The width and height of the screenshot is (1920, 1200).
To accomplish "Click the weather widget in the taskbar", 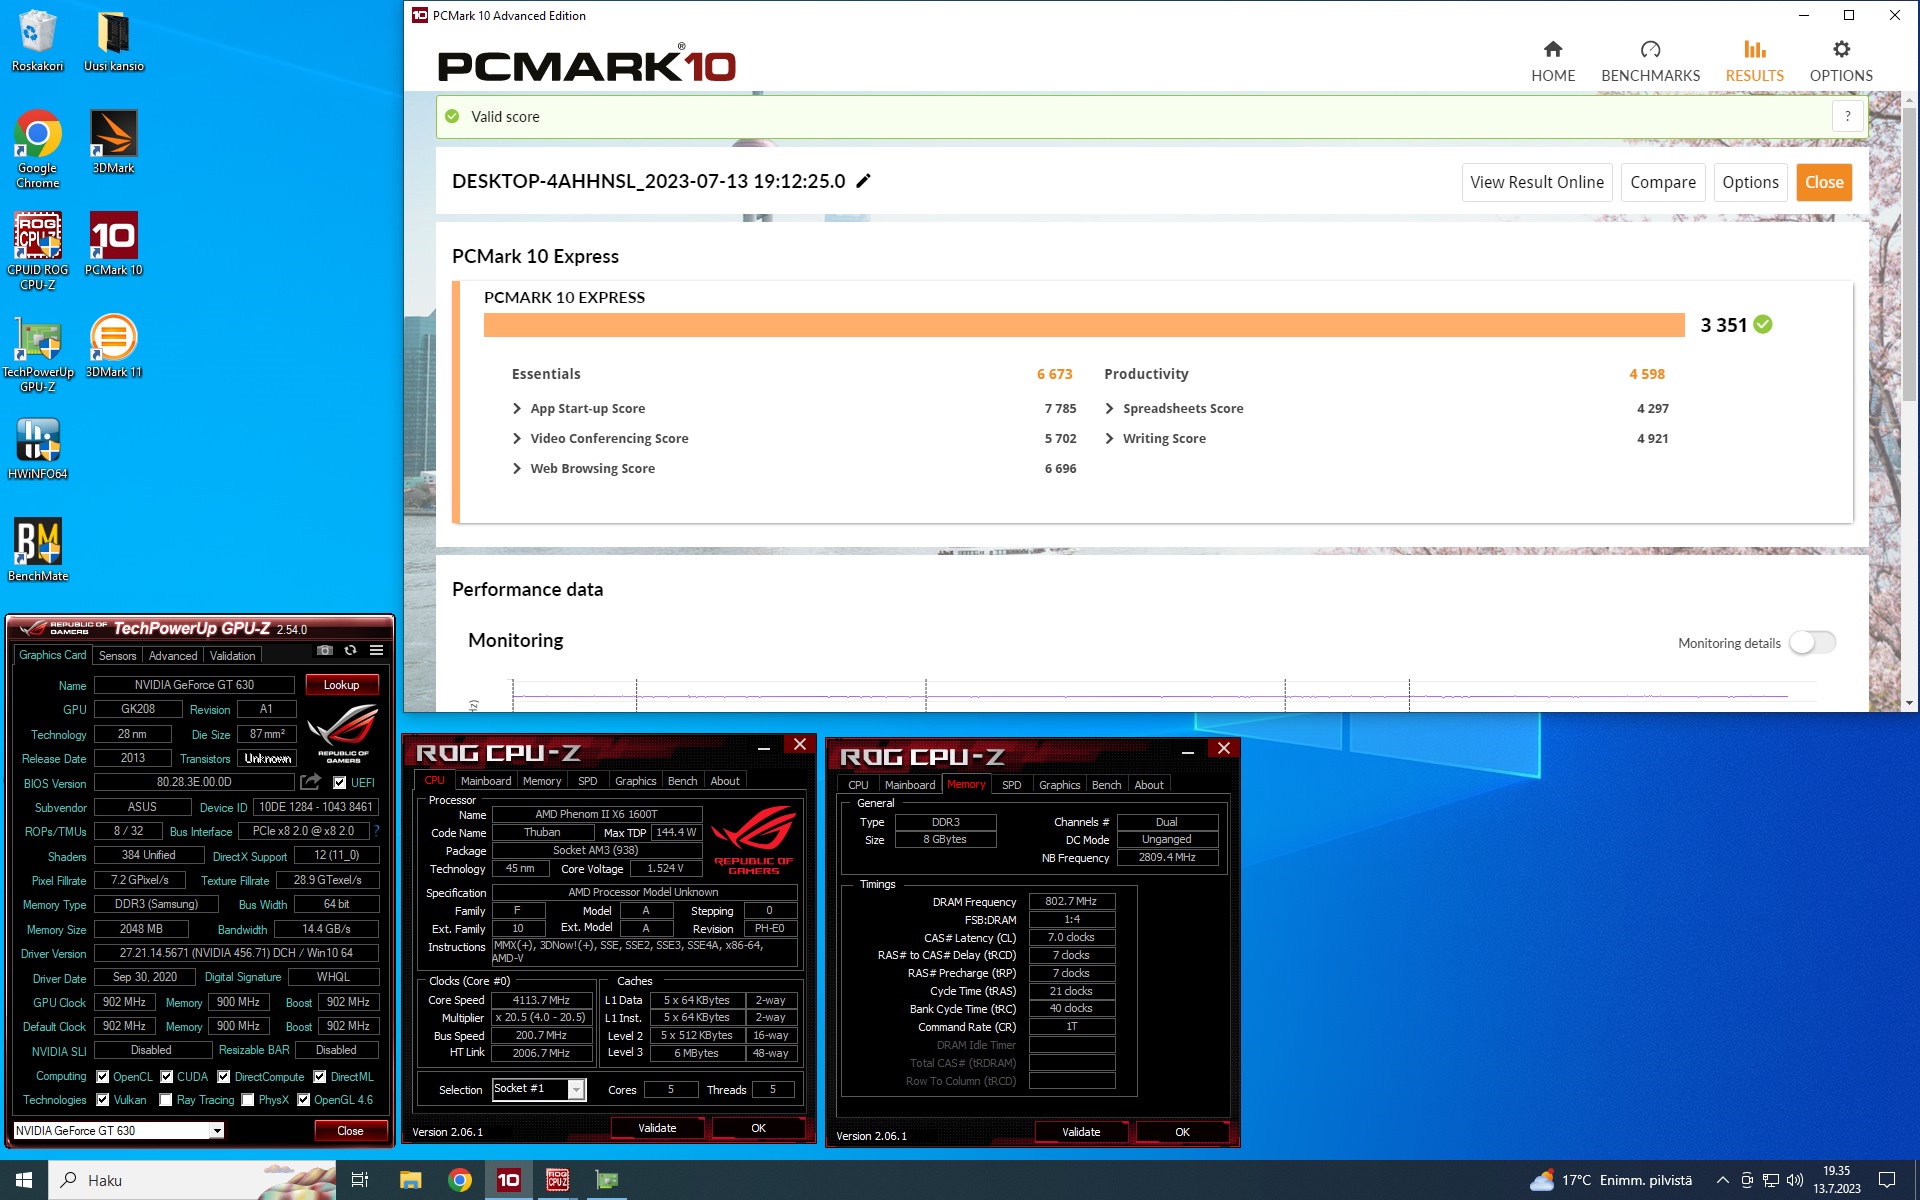I will tap(1611, 1180).
